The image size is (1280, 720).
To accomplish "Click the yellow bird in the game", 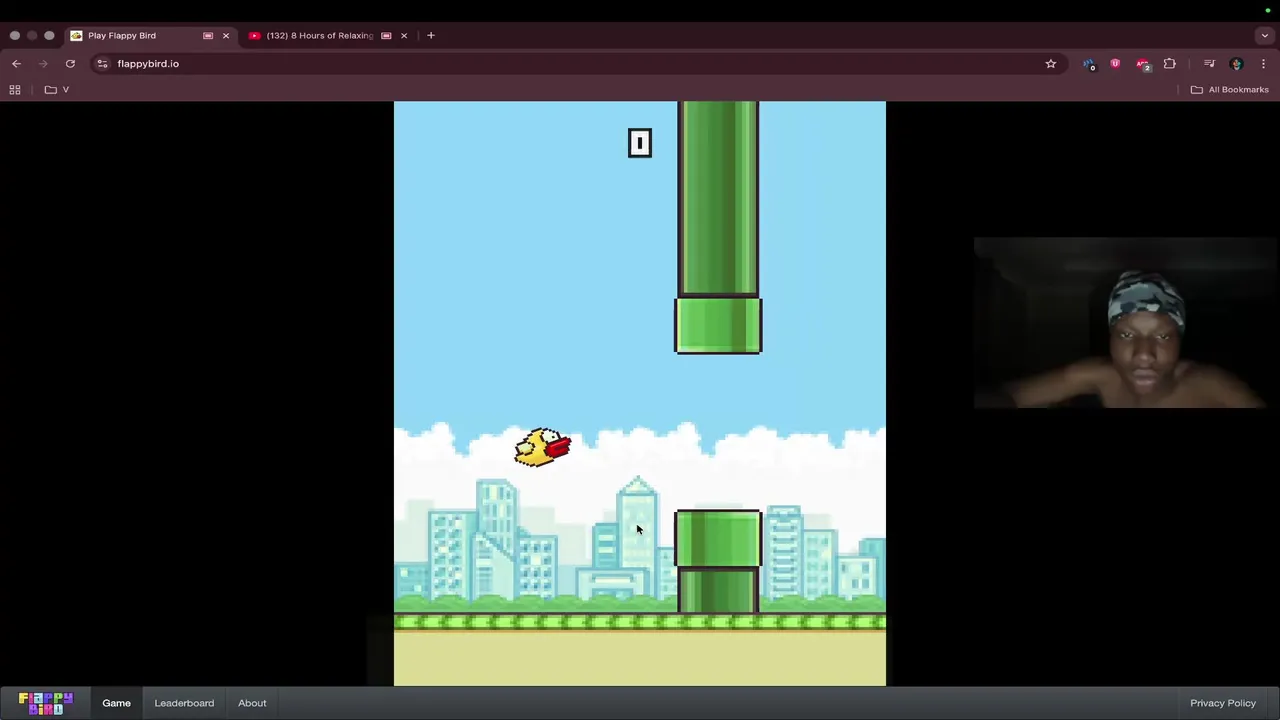I will point(542,447).
